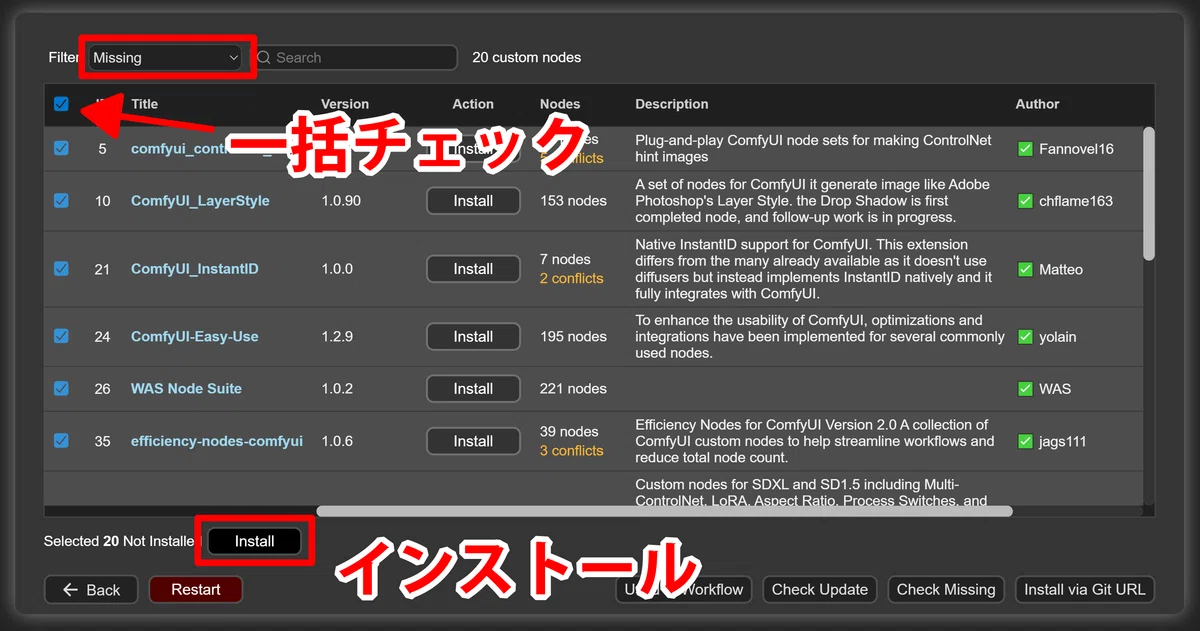Install the ComfyUI_InstantID node pack
This screenshot has width=1200, height=631.
pos(473,269)
